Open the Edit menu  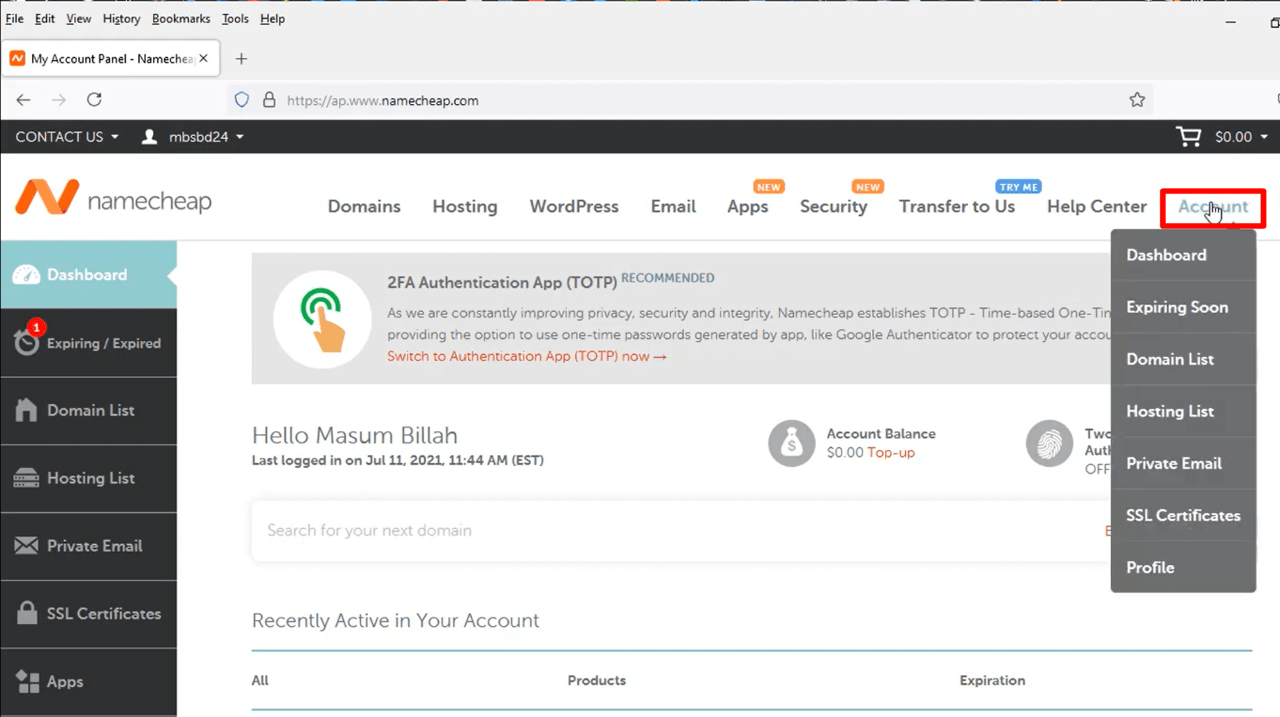(x=45, y=19)
